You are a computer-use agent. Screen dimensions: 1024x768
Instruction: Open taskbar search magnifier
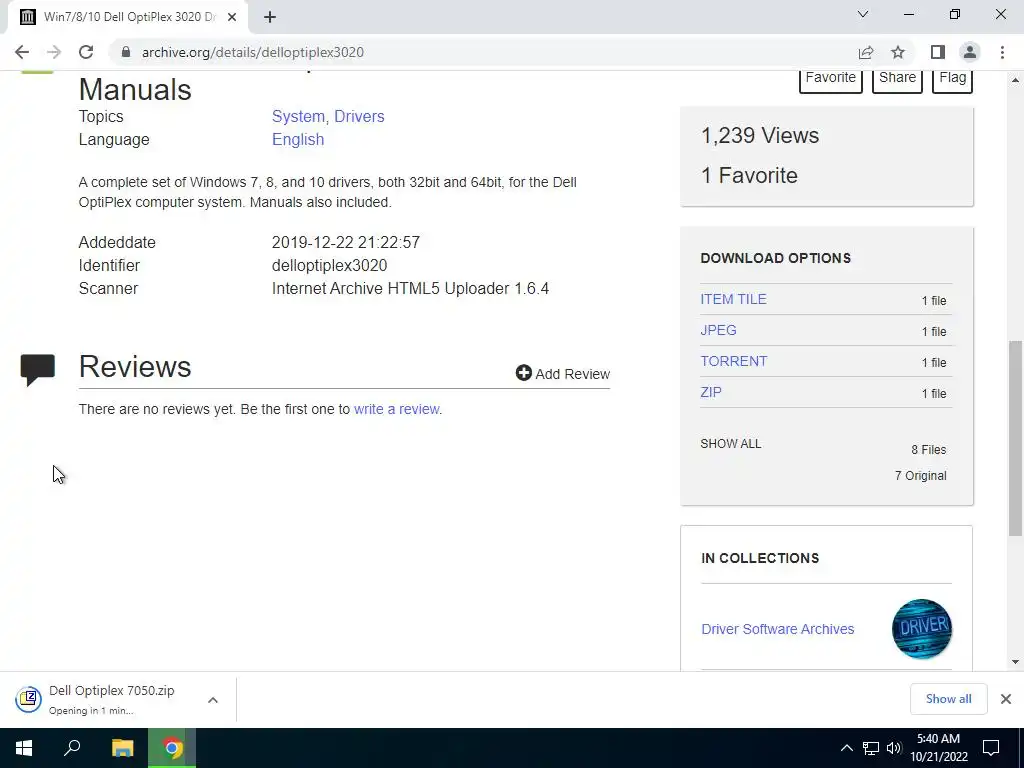pyautogui.click(x=72, y=748)
